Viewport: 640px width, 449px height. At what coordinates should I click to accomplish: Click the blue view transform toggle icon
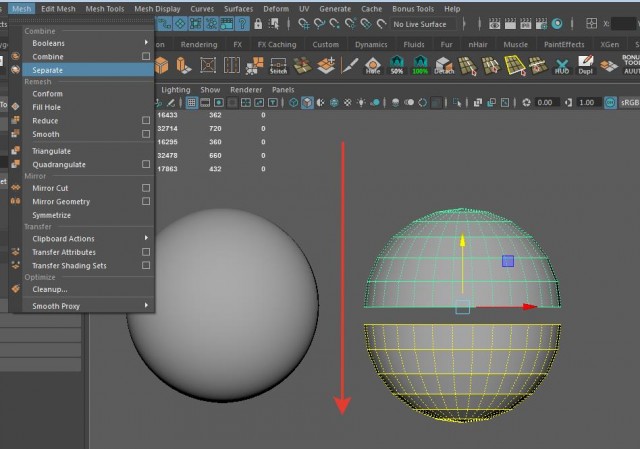[x=610, y=102]
